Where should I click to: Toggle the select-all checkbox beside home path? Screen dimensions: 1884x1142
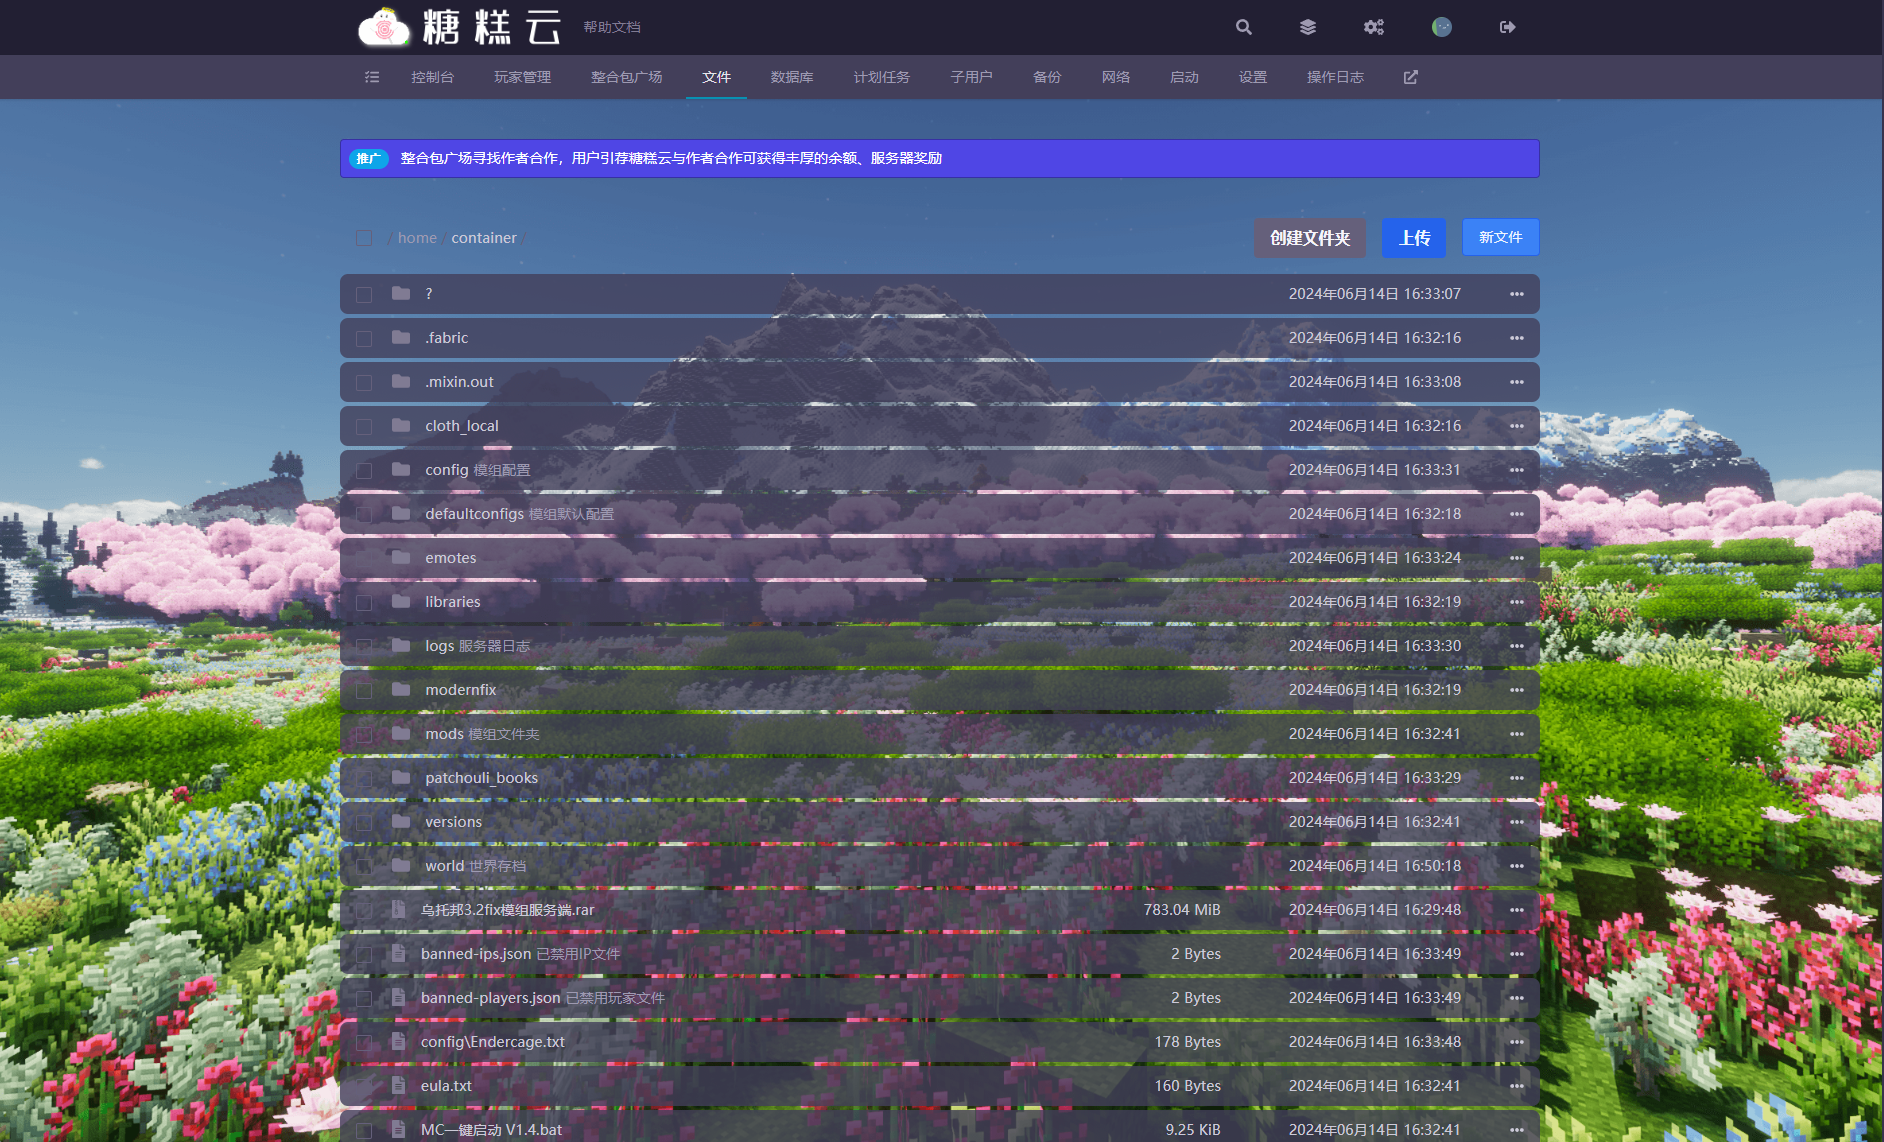point(364,238)
